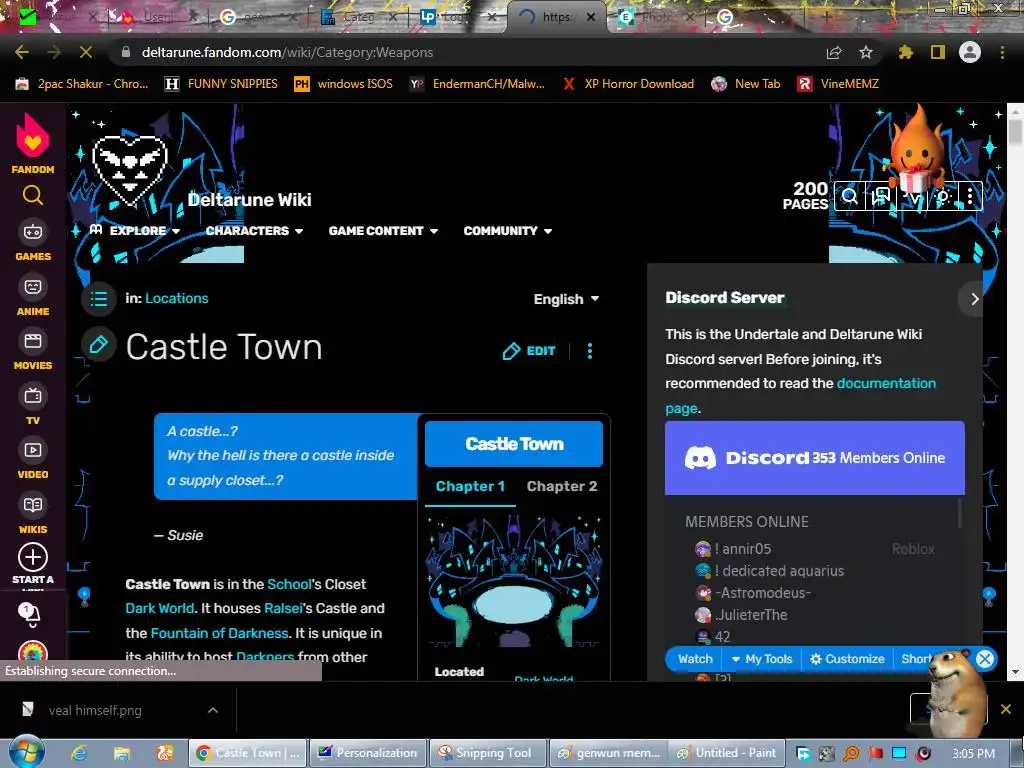Screen dimensions: 1024x768
Task: Open veal himself.png download
Action: [94, 710]
